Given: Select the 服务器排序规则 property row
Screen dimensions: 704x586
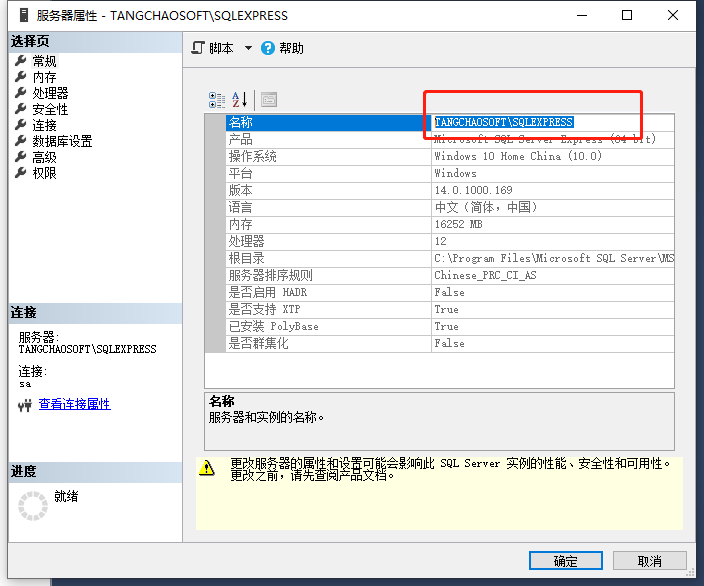Looking at the screenshot, I should pyautogui.click(x=328, y=276).
